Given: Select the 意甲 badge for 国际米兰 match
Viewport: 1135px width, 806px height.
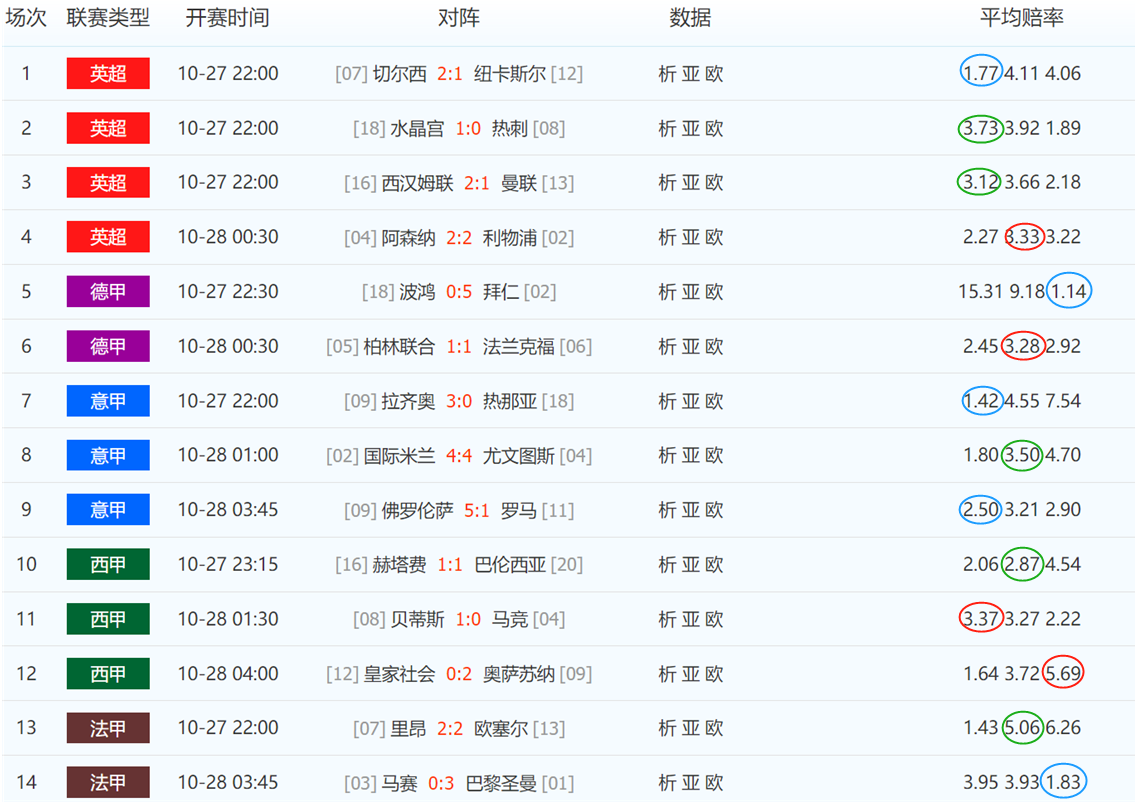Looking at the screenshot, I should coord(108,456).
